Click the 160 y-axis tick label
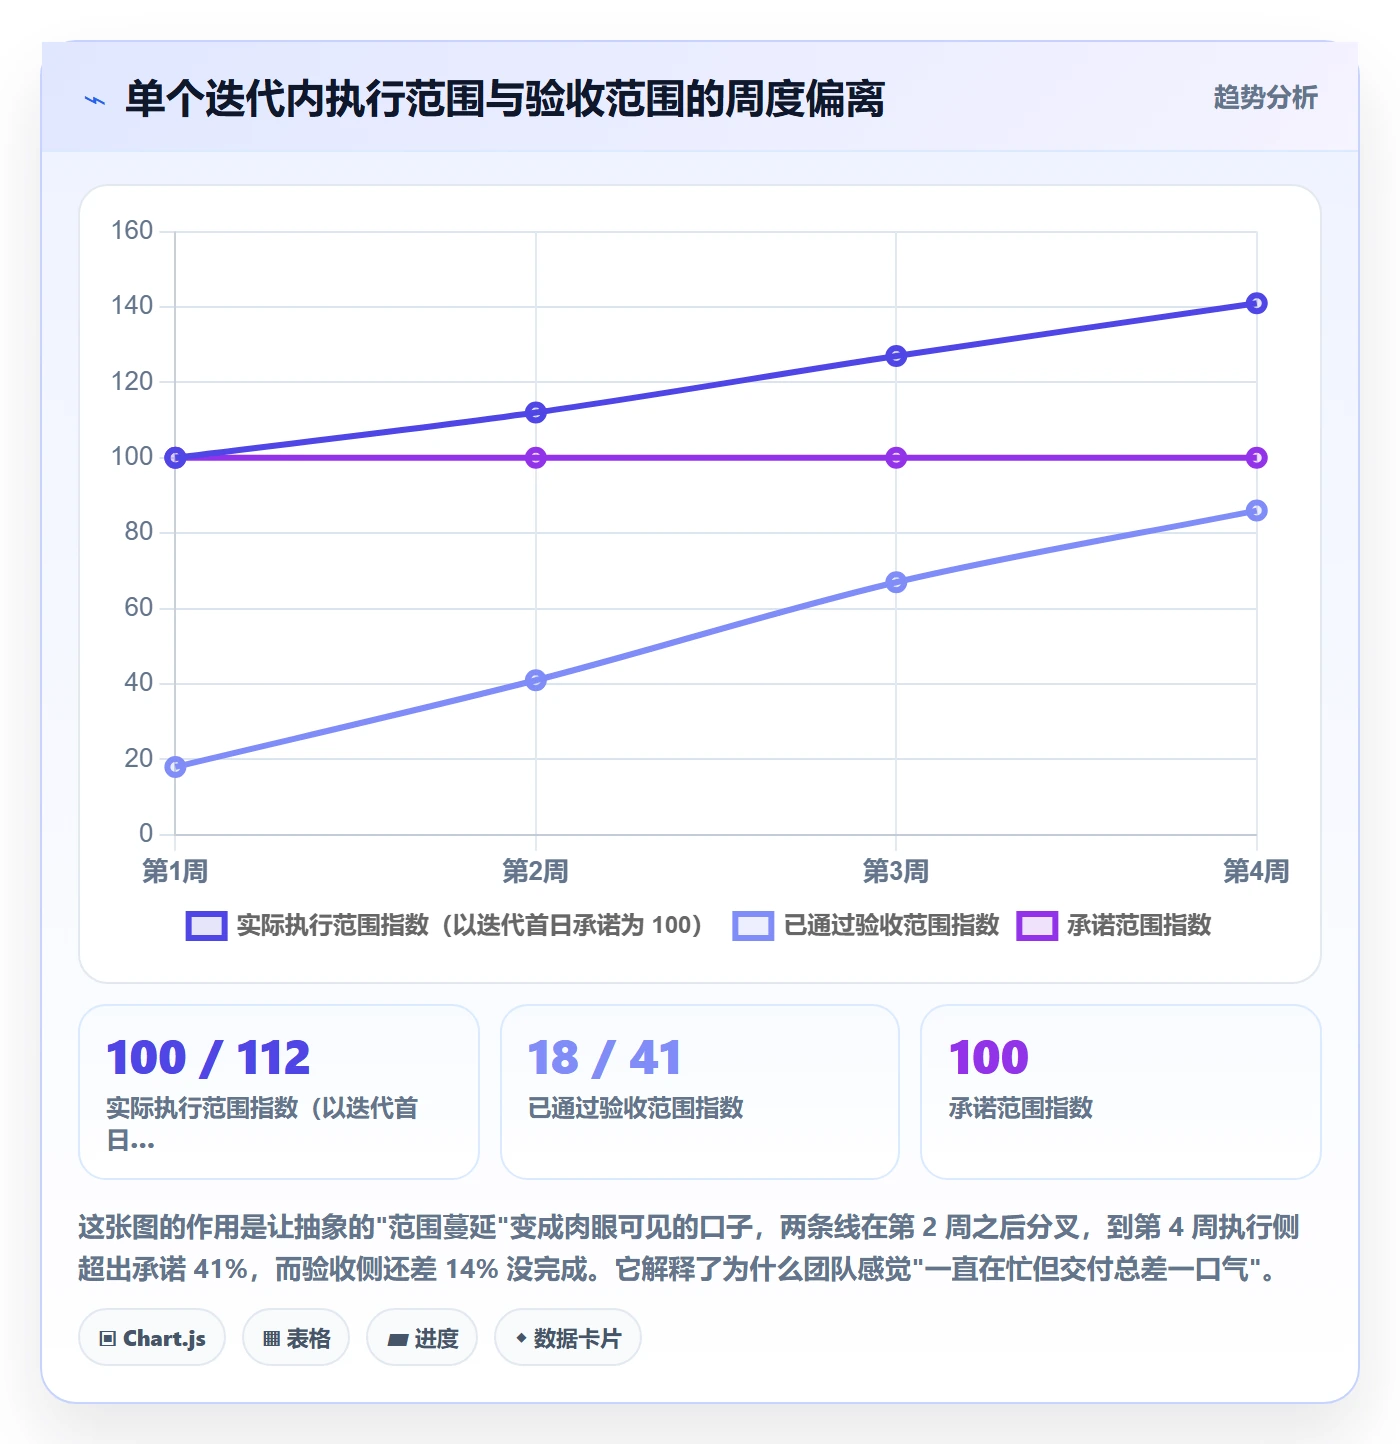Screen dimensions: 1400x1444 tap(132, 231)
